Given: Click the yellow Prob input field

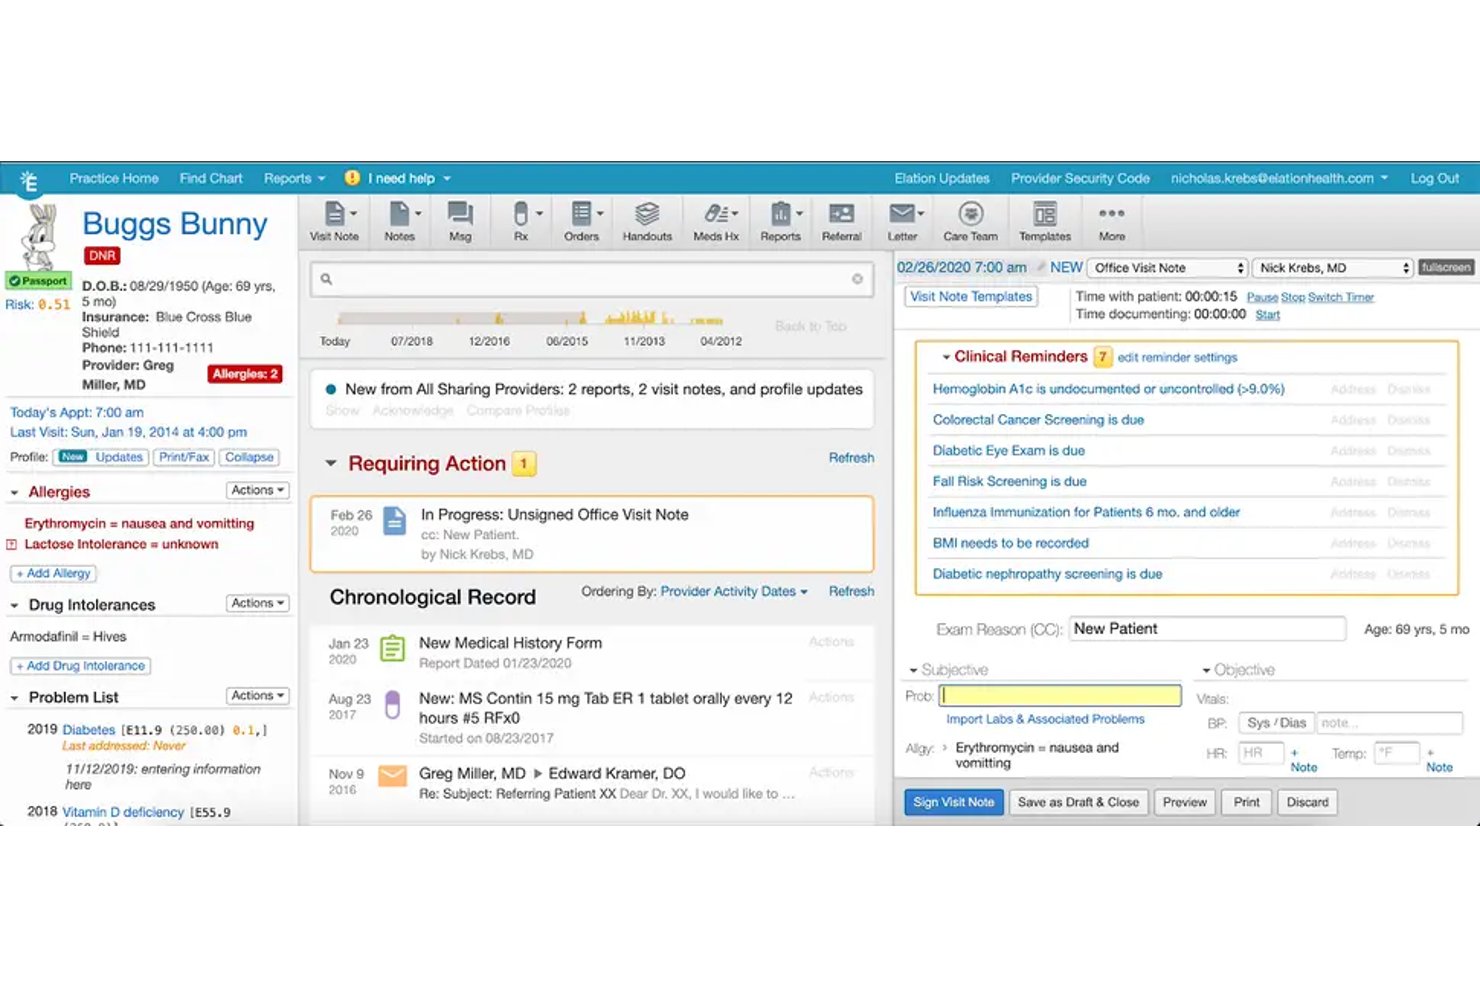Looking at the screenshot, I should click(1060, 695).
